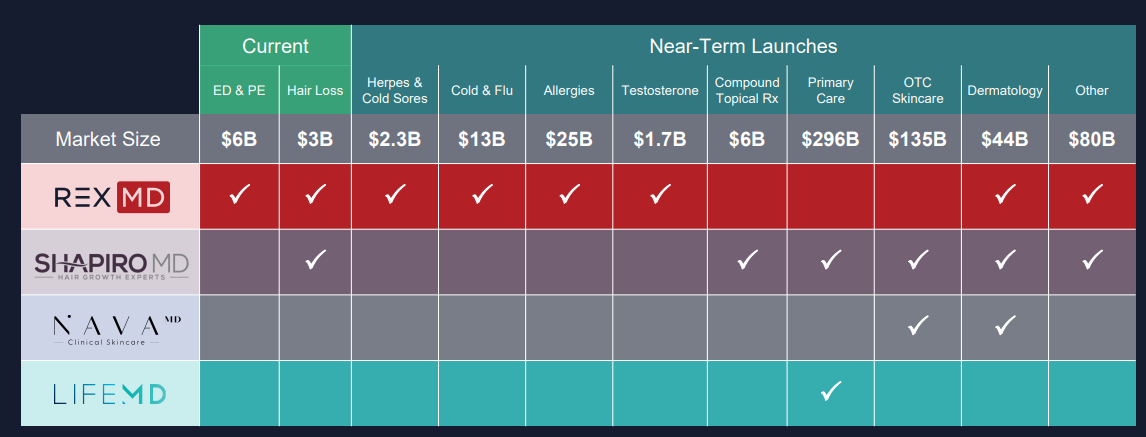
Task: Click the Herpes & Cold Sores column header
Action: point(394,90)
